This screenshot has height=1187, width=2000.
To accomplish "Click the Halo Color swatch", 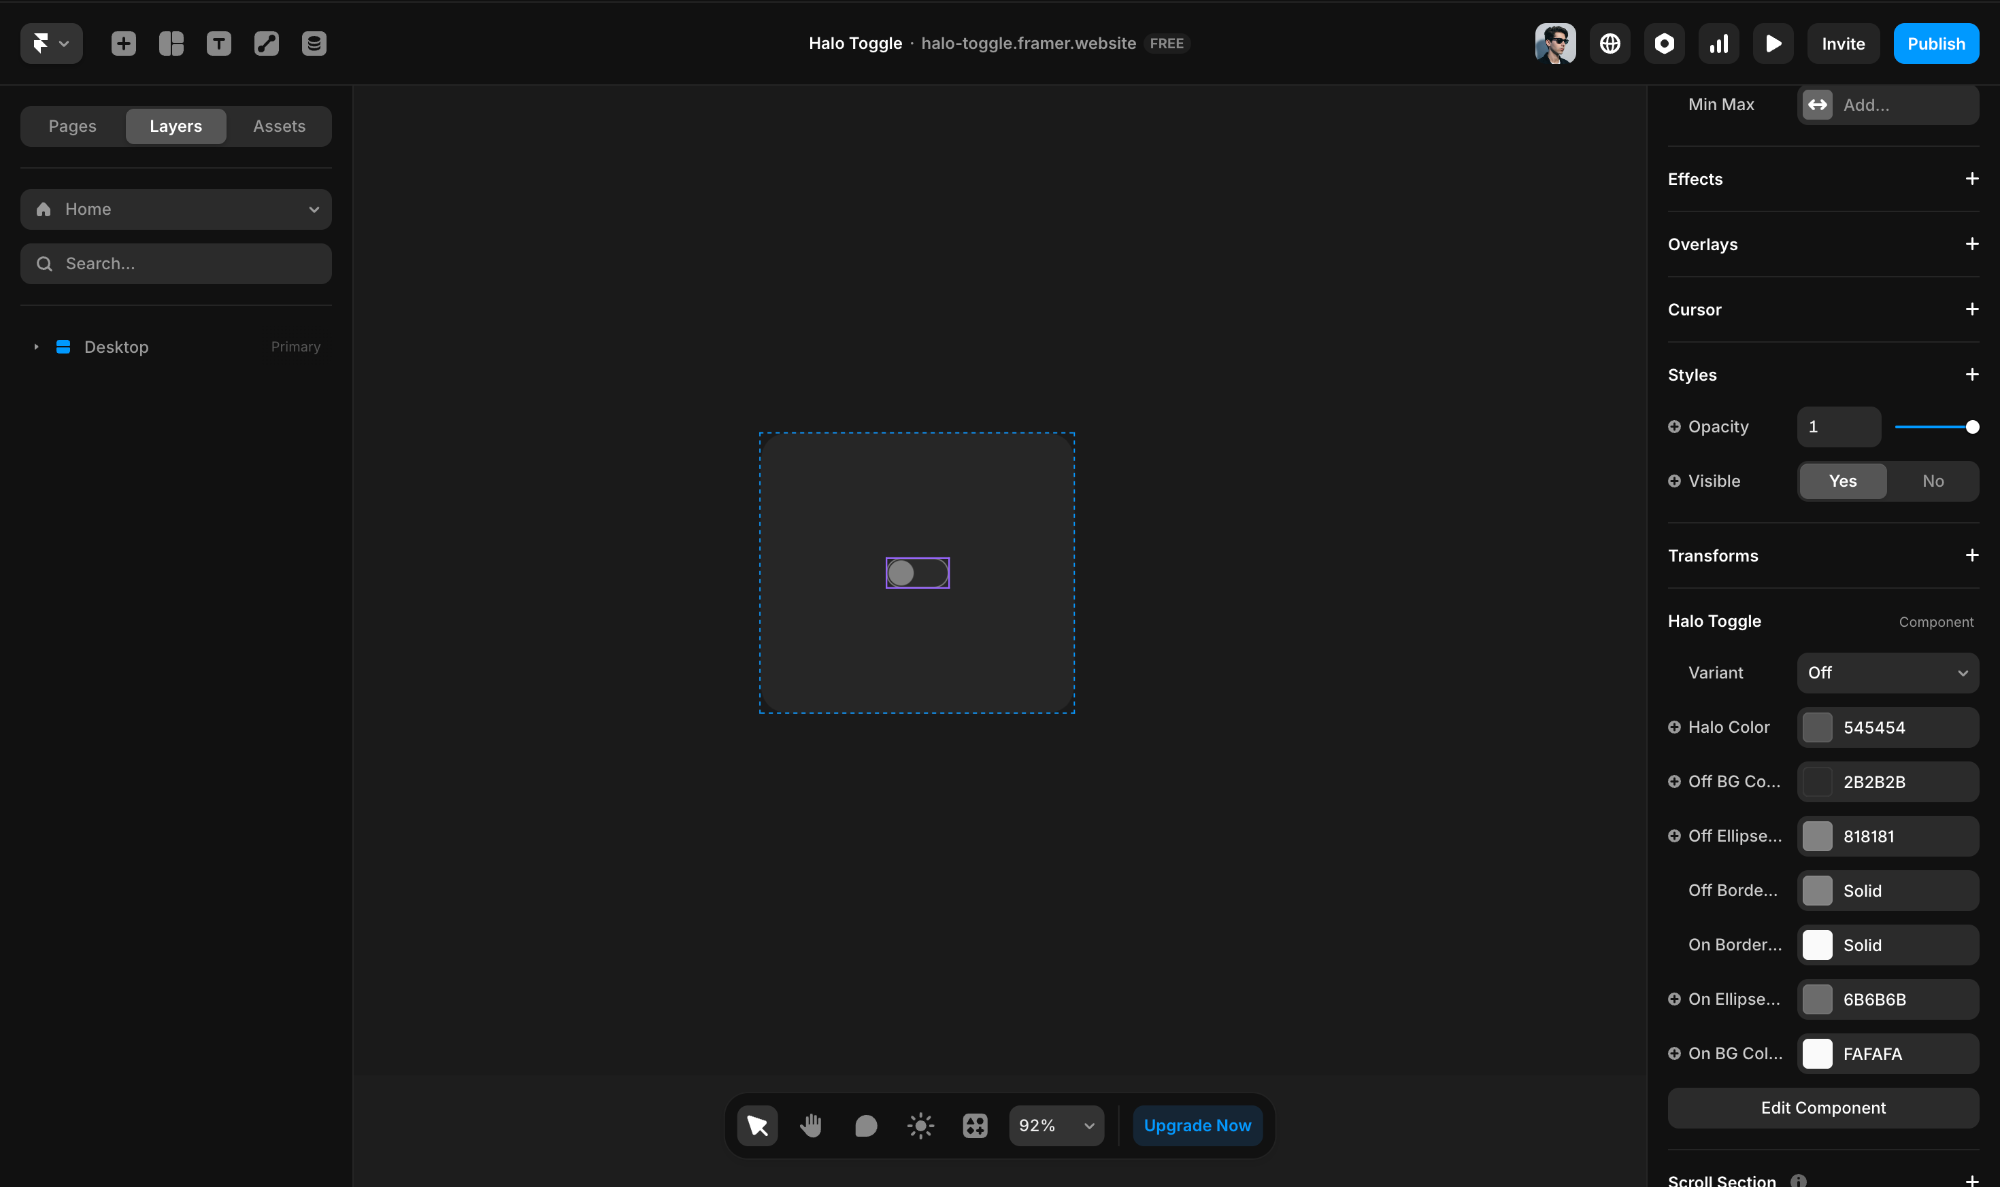I will tap(1818, 727).
